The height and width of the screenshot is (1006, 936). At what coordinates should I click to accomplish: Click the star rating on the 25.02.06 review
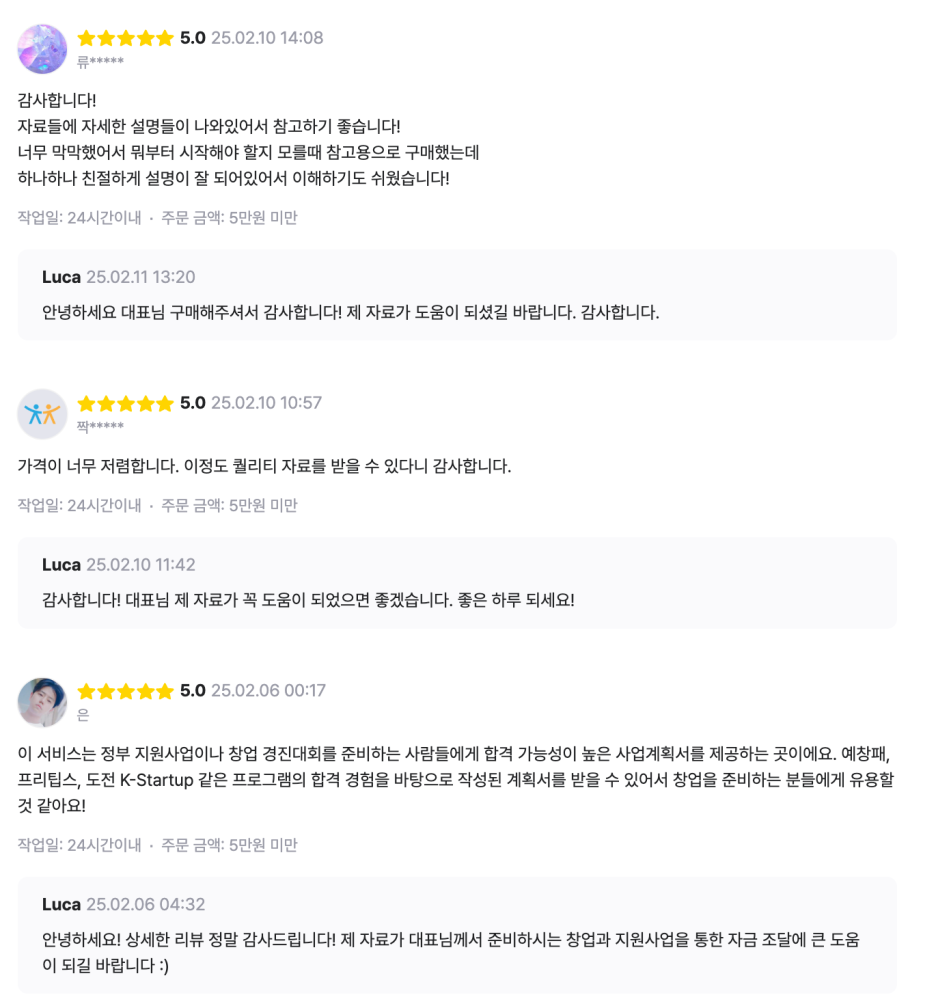click(x=125, y=691)
